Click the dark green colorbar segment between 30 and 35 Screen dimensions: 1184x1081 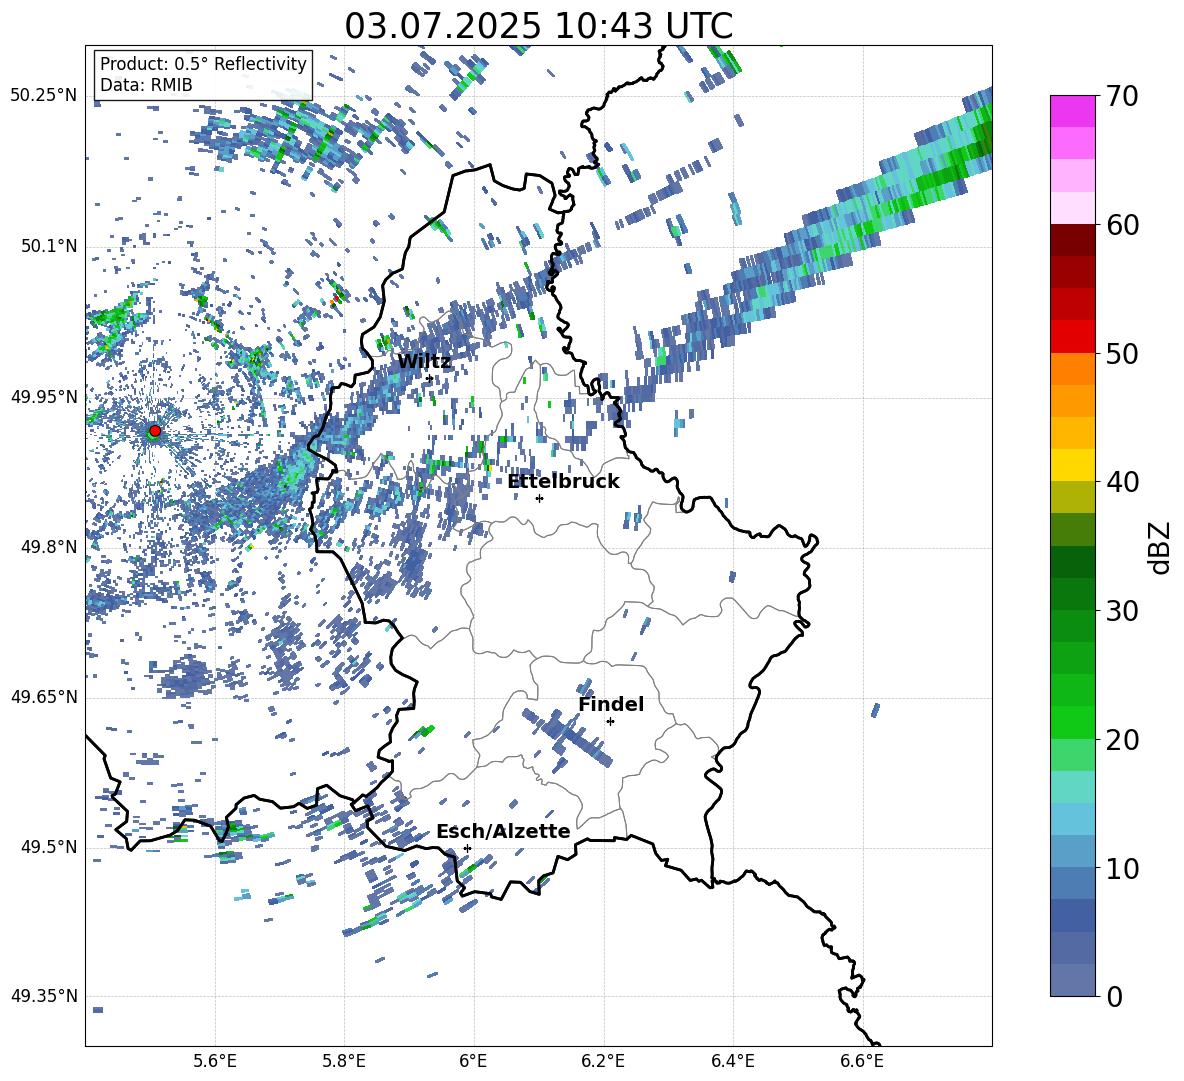[1073, 562]
